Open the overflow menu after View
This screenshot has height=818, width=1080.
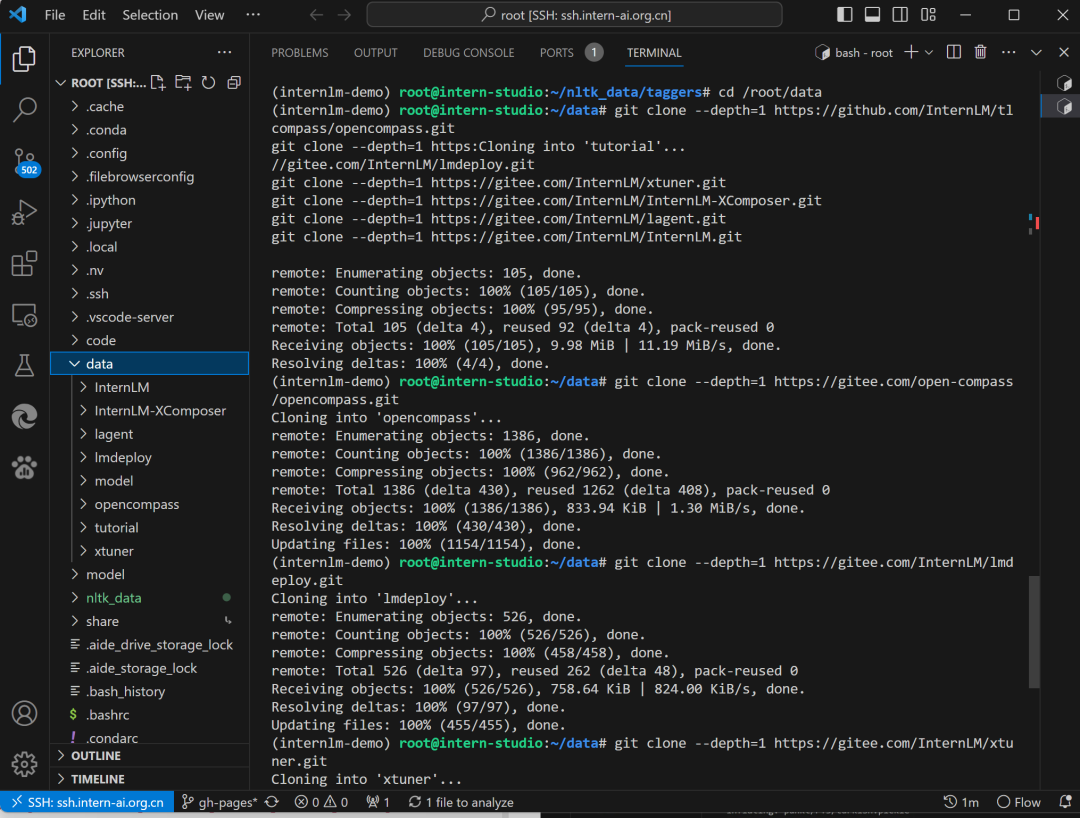253,14
